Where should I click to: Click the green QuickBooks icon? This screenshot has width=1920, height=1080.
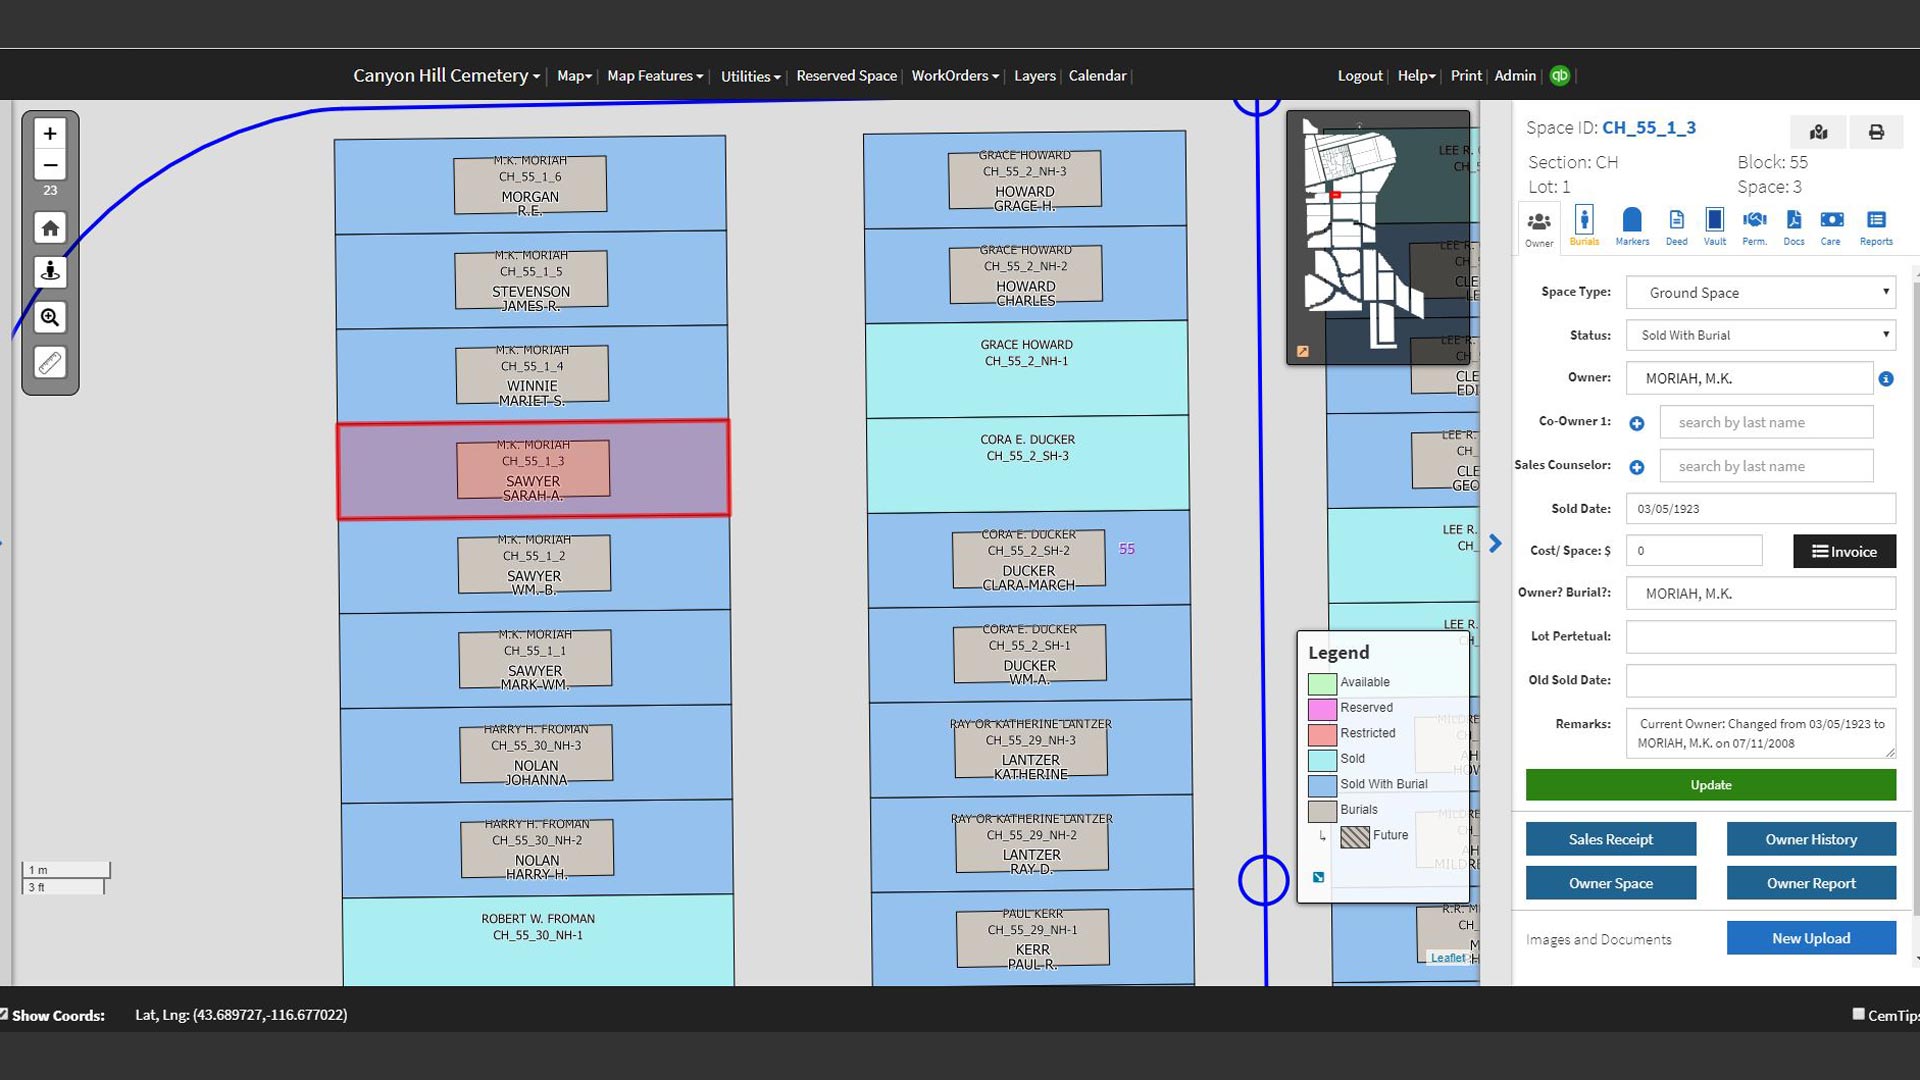pyautogui.click(x=1560, y=76)
